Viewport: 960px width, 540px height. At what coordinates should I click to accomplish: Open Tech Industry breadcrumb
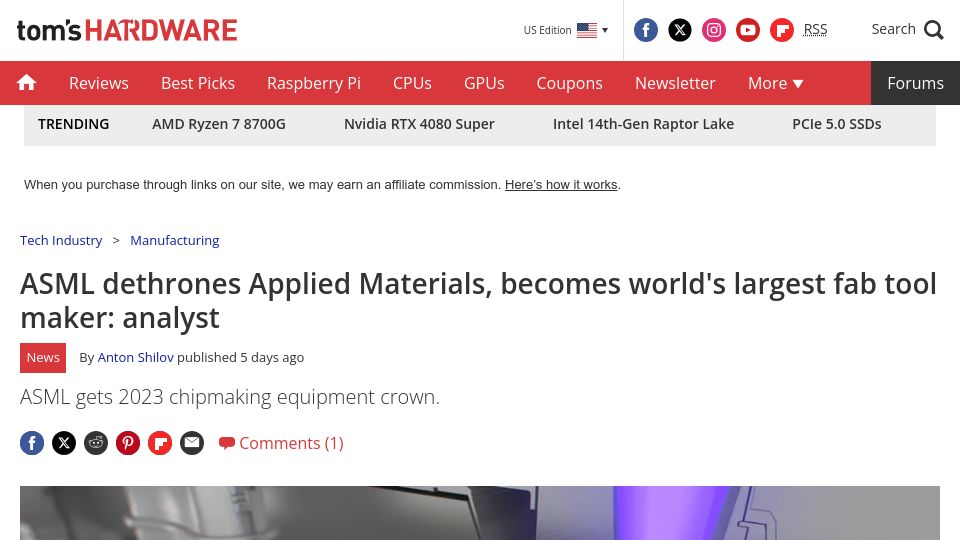click(61, 241)
